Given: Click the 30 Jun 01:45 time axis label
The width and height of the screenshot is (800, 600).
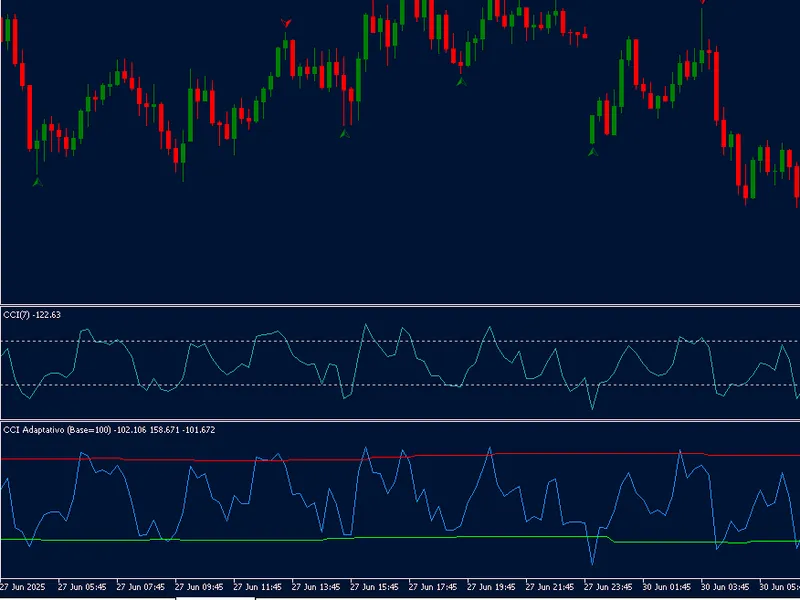Looking at the screenshot, I should pos(667,587).
